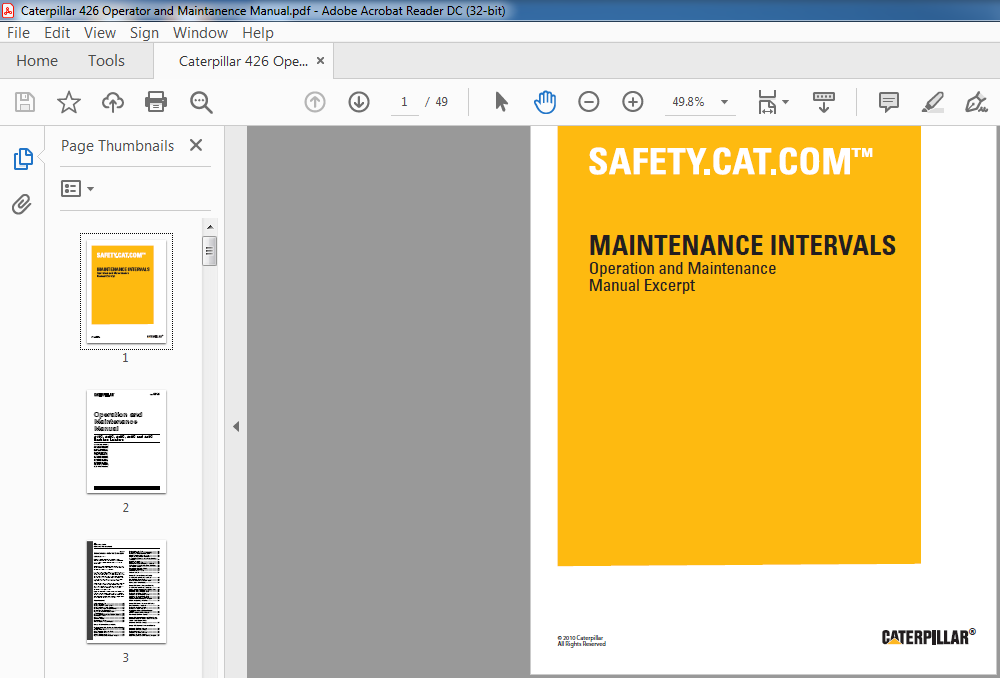Select page 1 thumbnail
The image size is (1000, 678).
point(126,291)
